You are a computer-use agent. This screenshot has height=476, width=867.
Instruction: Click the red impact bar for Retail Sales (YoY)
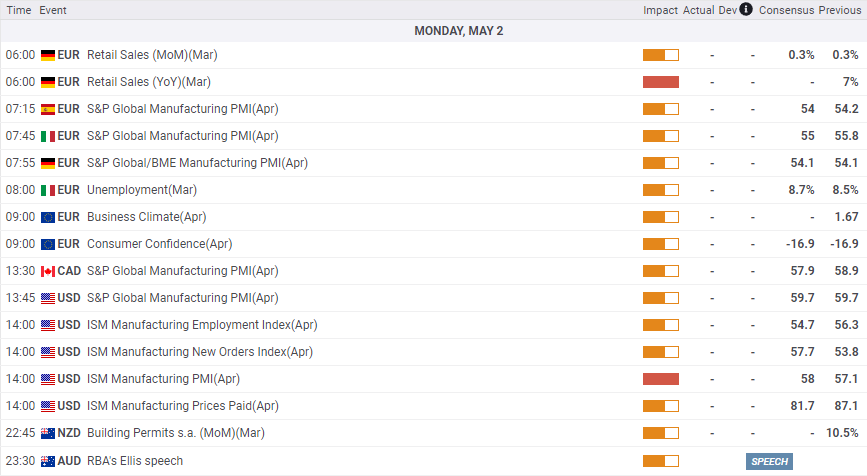tap(660, 82)
